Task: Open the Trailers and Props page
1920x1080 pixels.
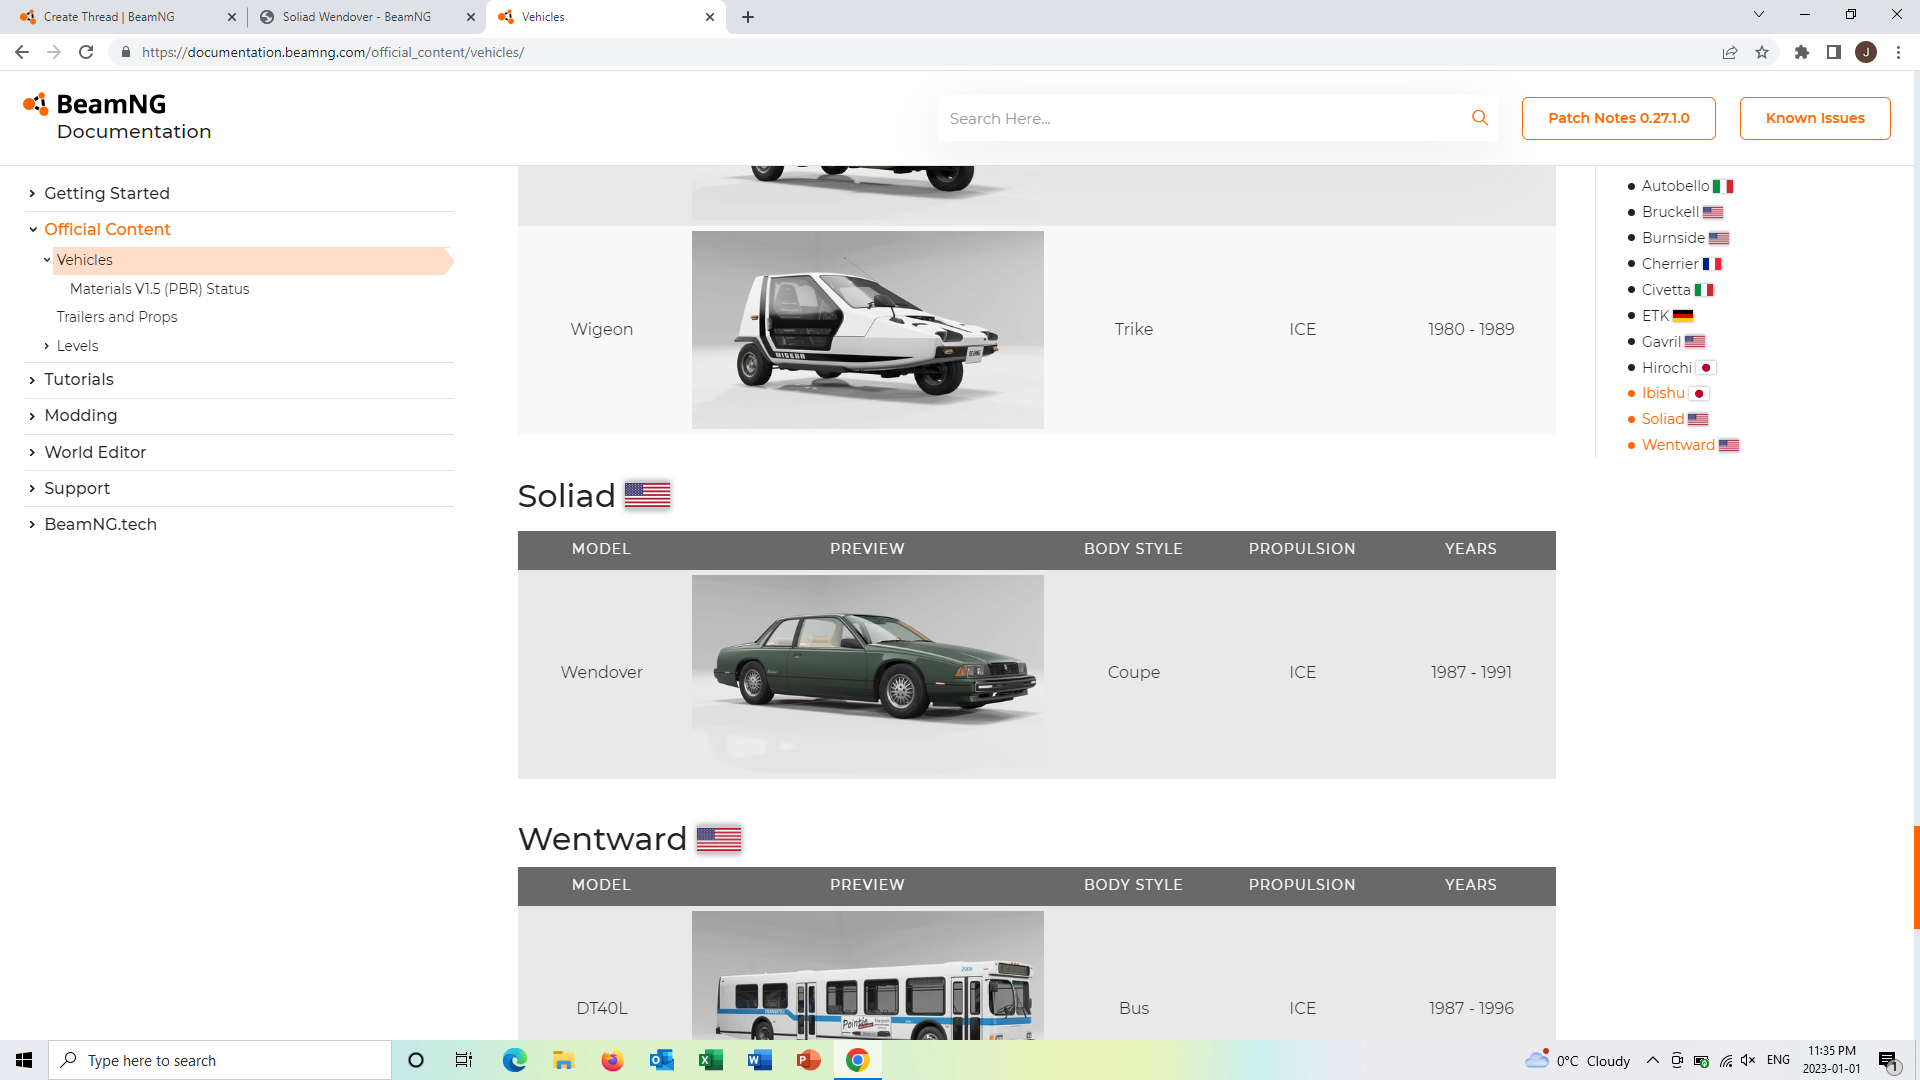Action: (x=117, y=317)
